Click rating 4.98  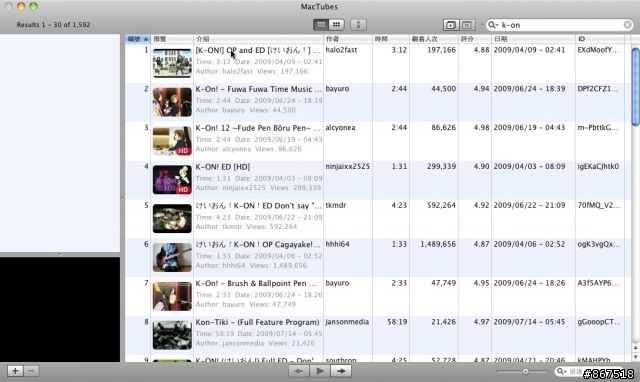(x=482, y=128)
